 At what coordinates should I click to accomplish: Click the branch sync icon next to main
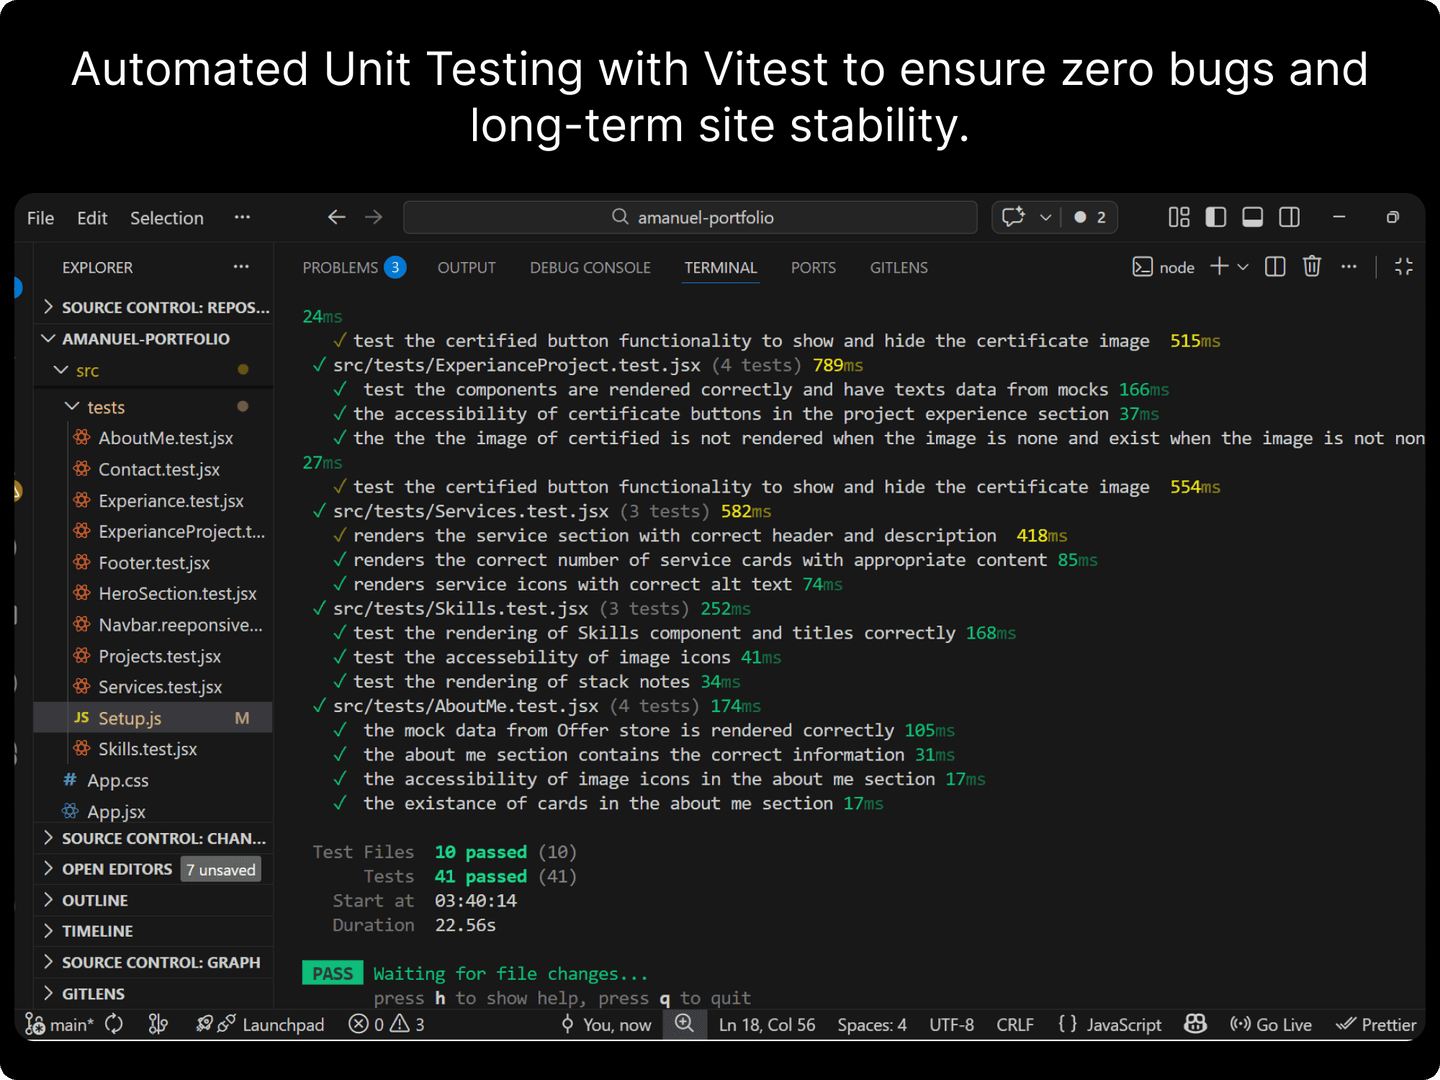(x=113, y=1024)
